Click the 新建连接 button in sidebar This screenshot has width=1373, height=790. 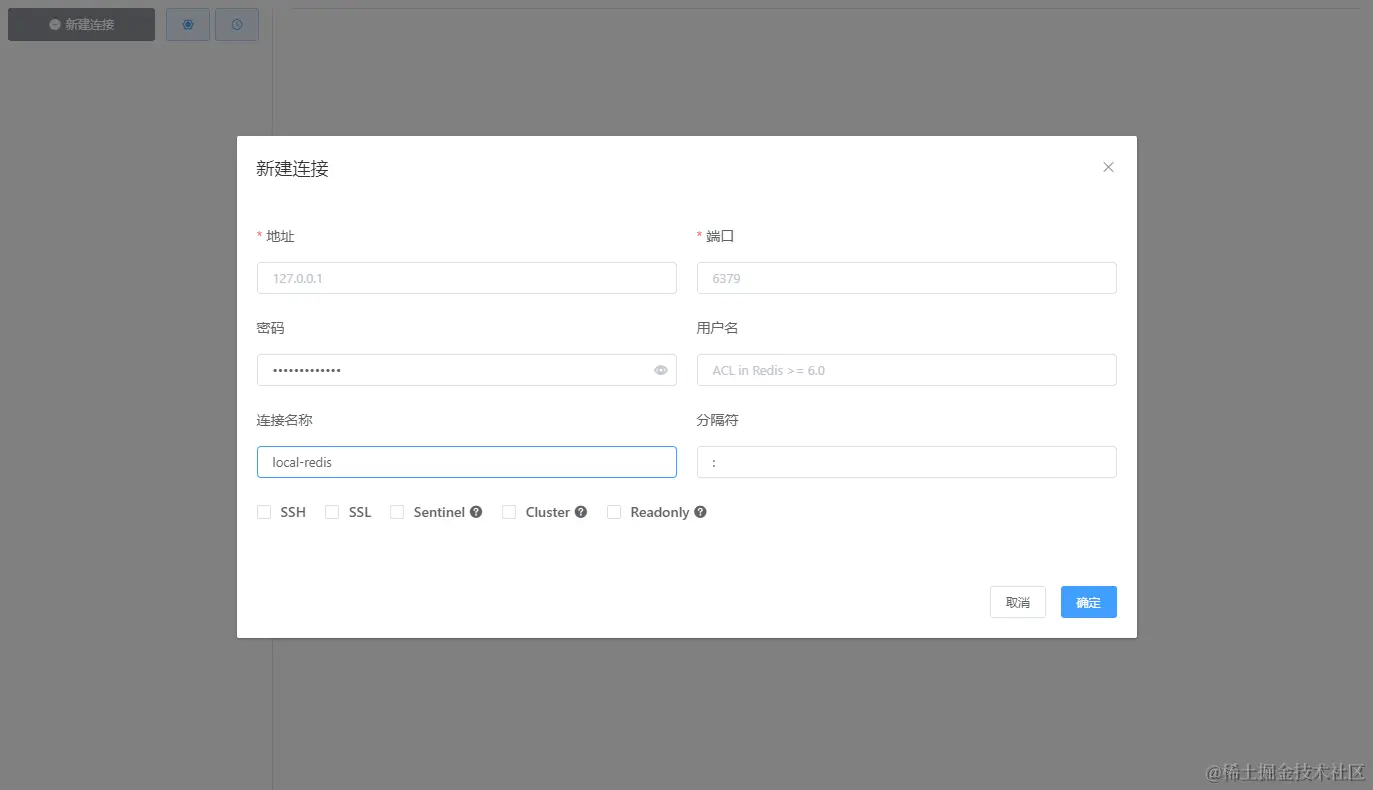point(81,24)
